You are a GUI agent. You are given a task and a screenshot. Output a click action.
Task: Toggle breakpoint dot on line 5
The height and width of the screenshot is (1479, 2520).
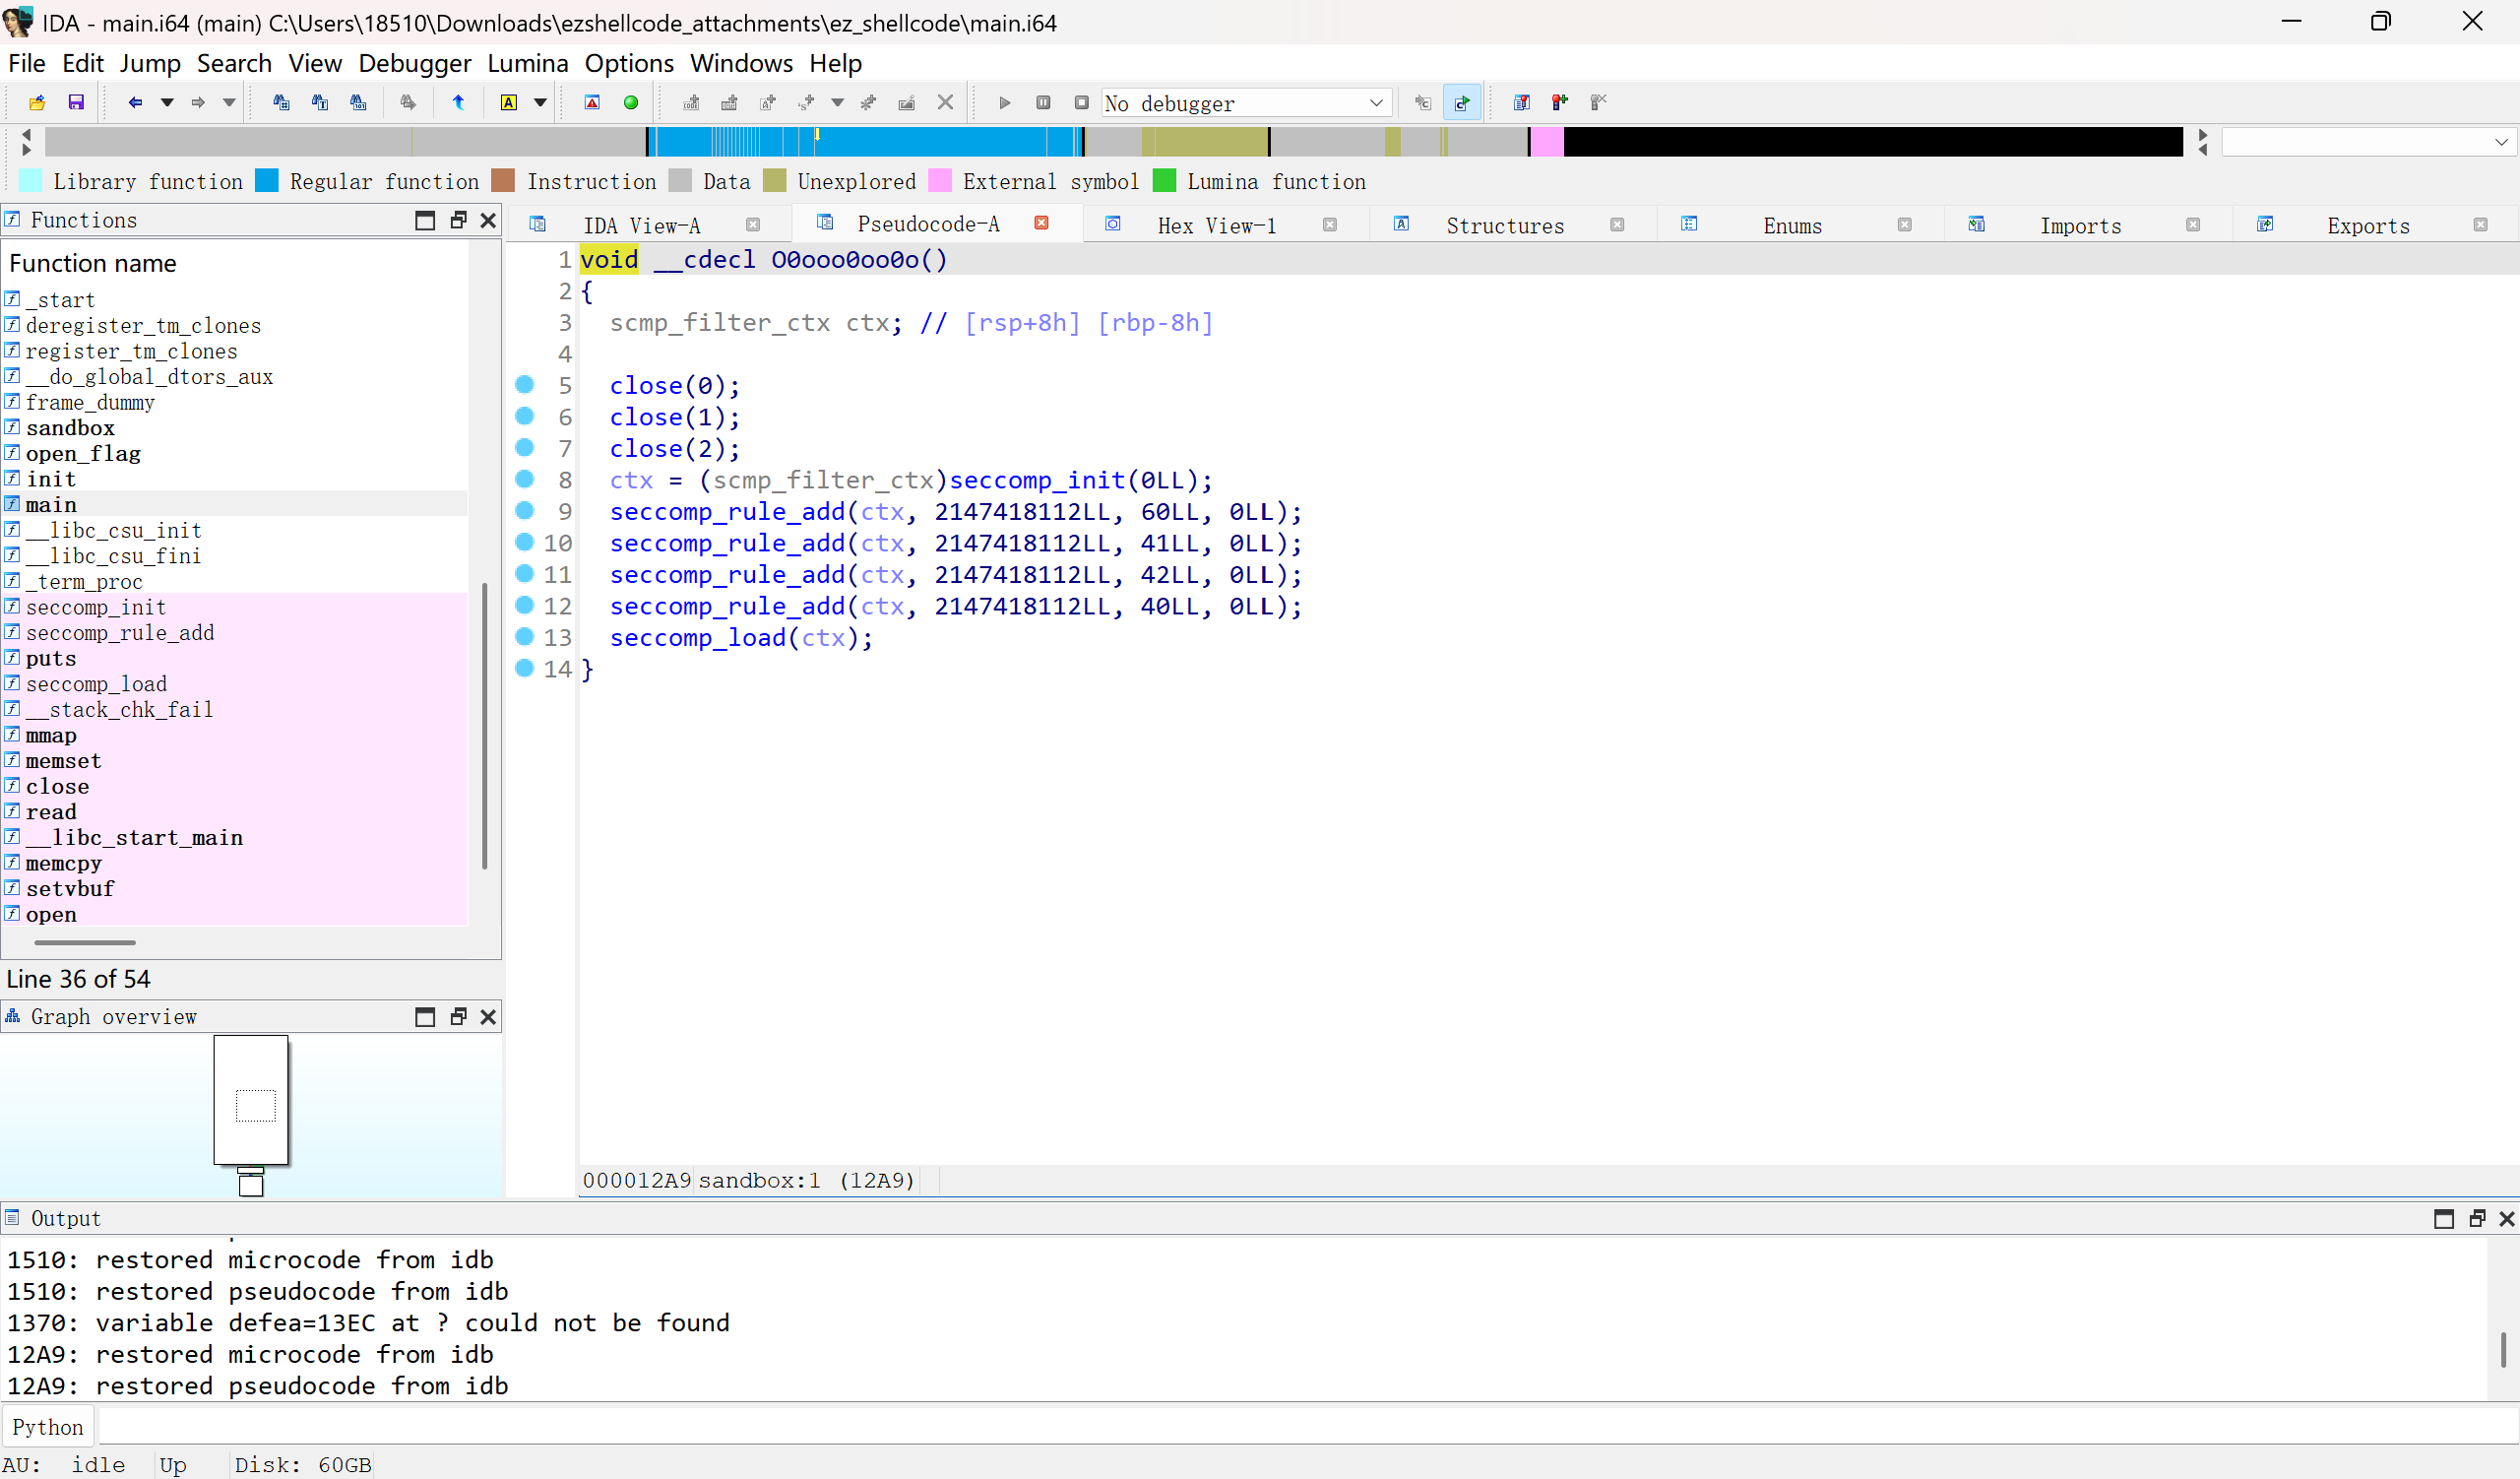(524, 385)
